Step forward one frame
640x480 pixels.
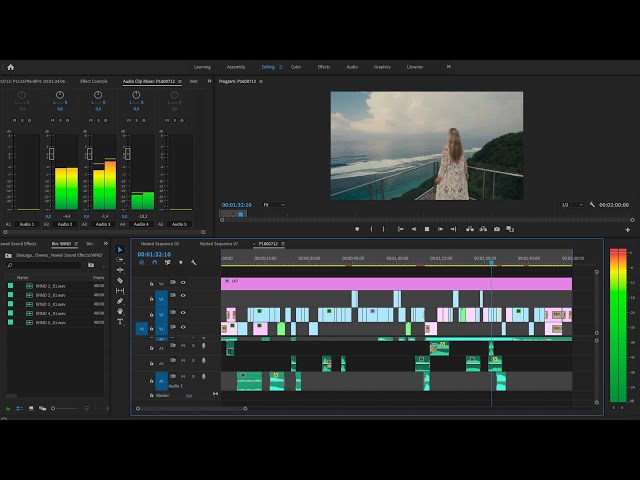pyautogui.click(x=440, y=229)
